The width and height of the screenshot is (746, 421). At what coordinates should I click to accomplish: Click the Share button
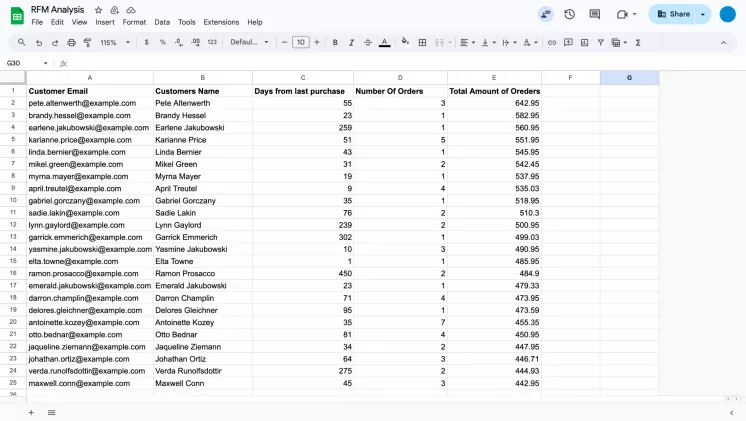(x=673, y=14)
